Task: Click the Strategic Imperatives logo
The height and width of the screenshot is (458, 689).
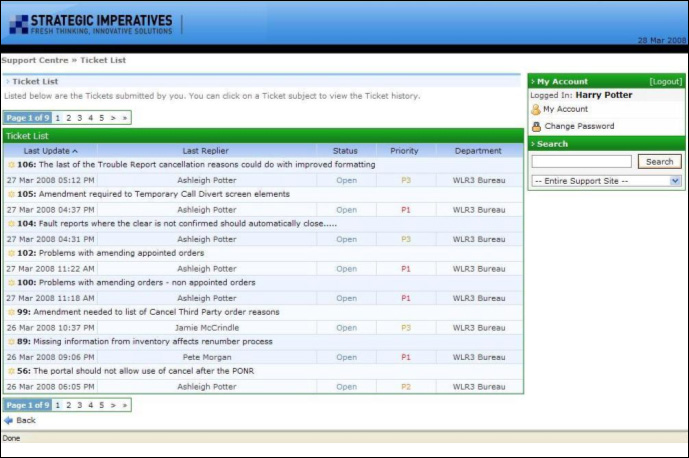Action: click(91, 24)
